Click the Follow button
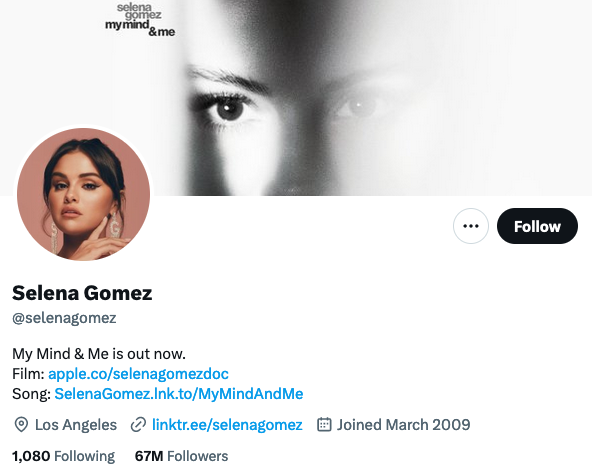 pyautogui.click(x=537, y=226)
